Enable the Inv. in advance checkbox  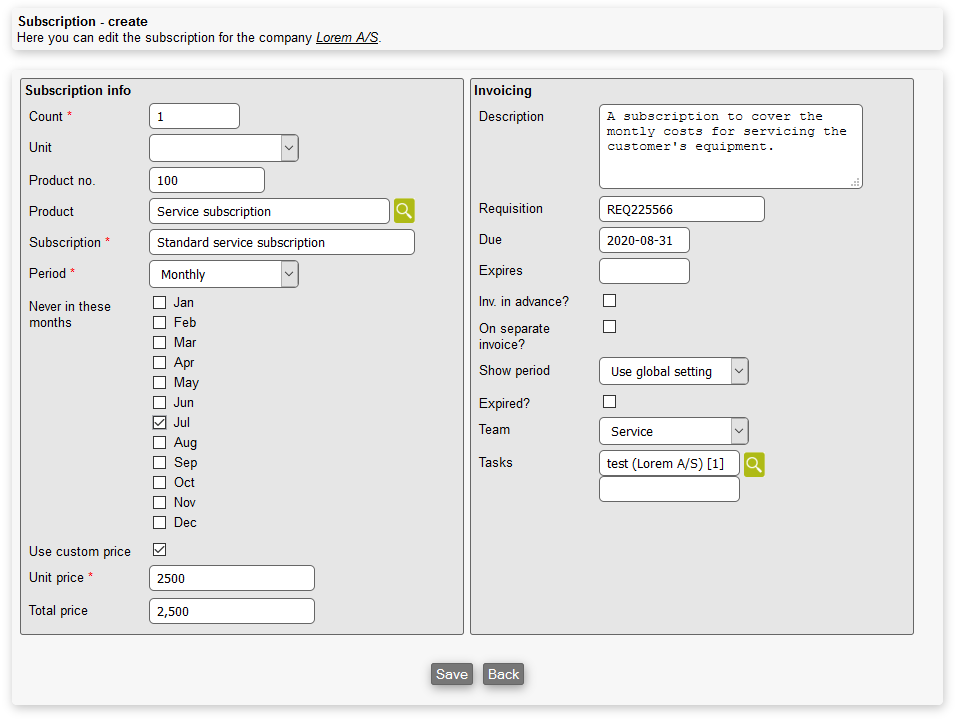[609, 301]
